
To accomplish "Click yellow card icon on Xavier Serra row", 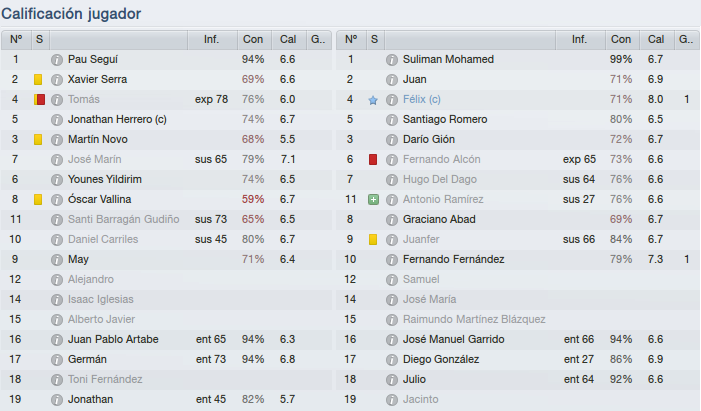I will (x=38, y=80).
